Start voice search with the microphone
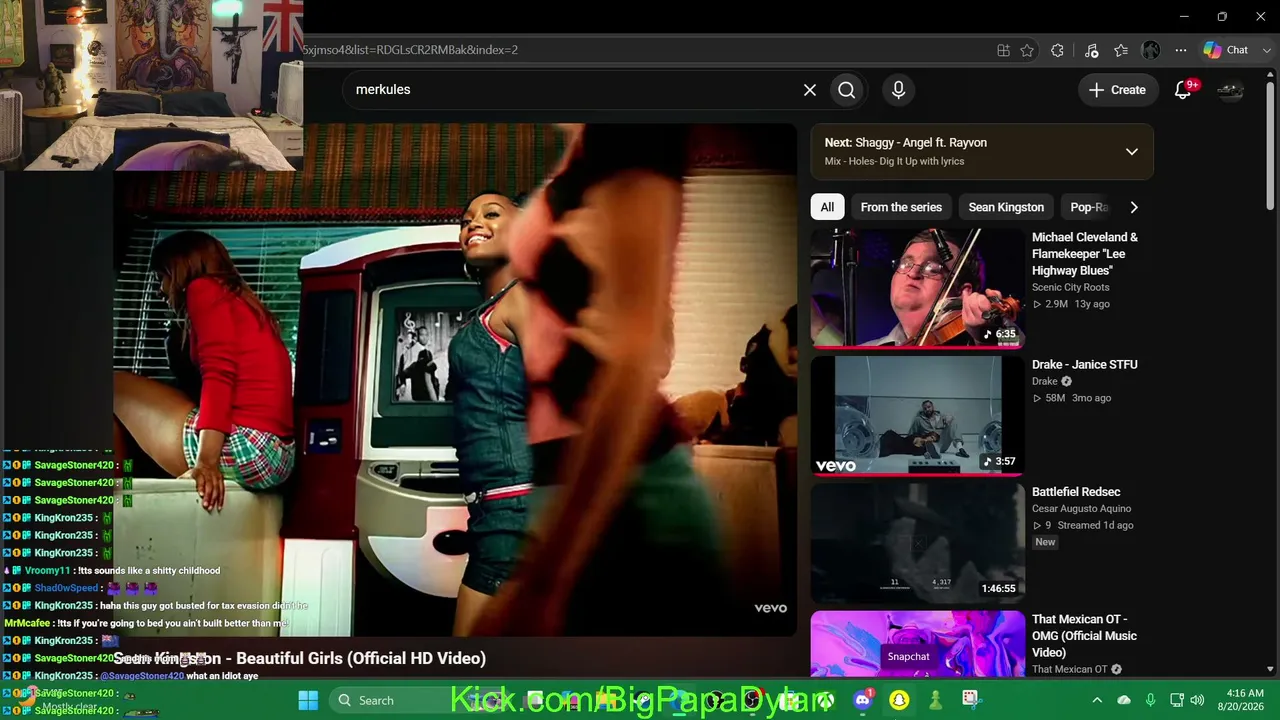 point(898,90)
